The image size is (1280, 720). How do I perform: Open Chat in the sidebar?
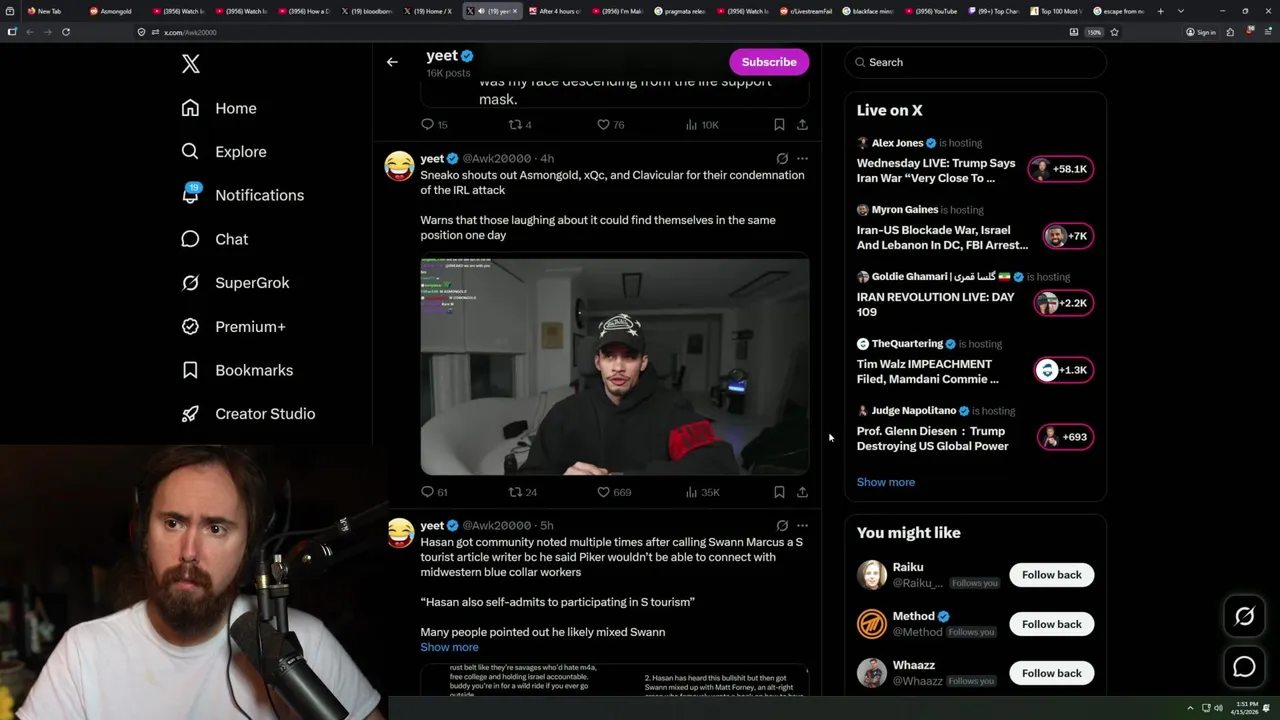(x=214, y=239)
